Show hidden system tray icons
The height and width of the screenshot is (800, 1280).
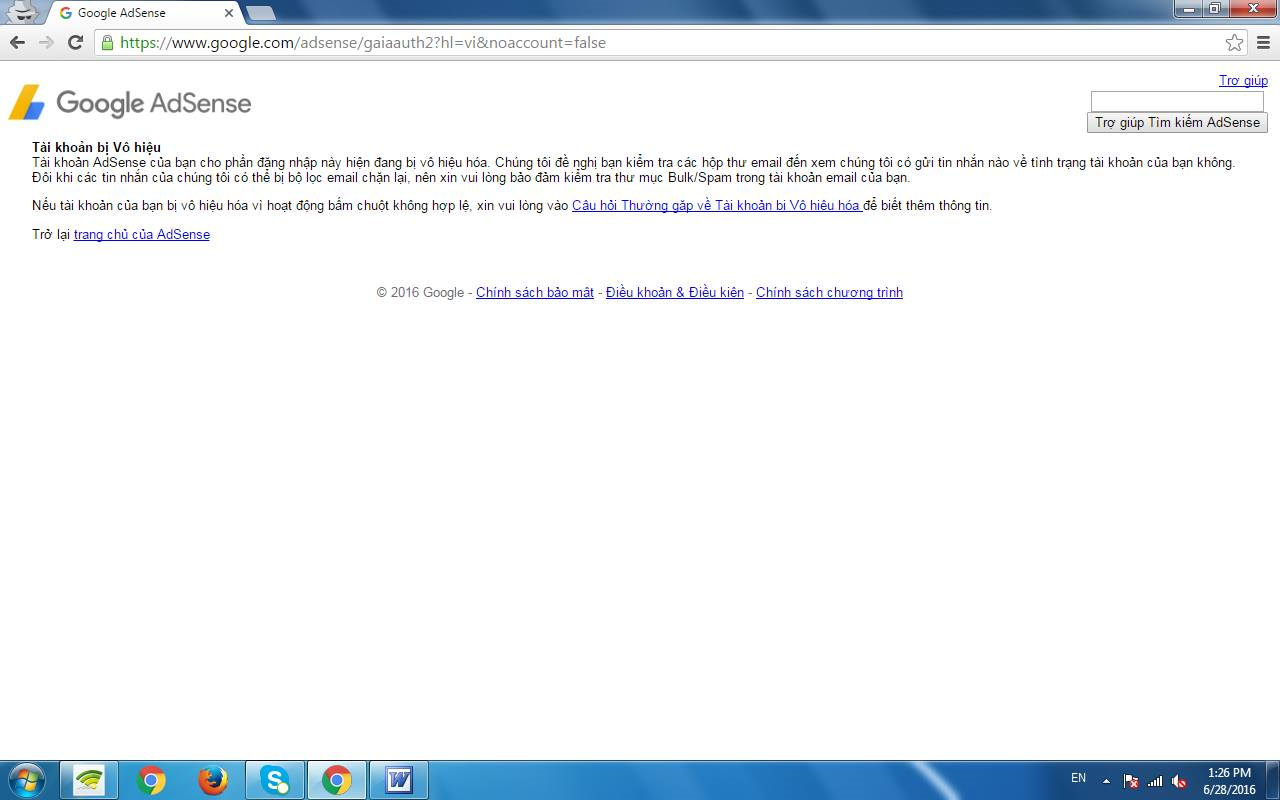click(x=1106, y=781)
